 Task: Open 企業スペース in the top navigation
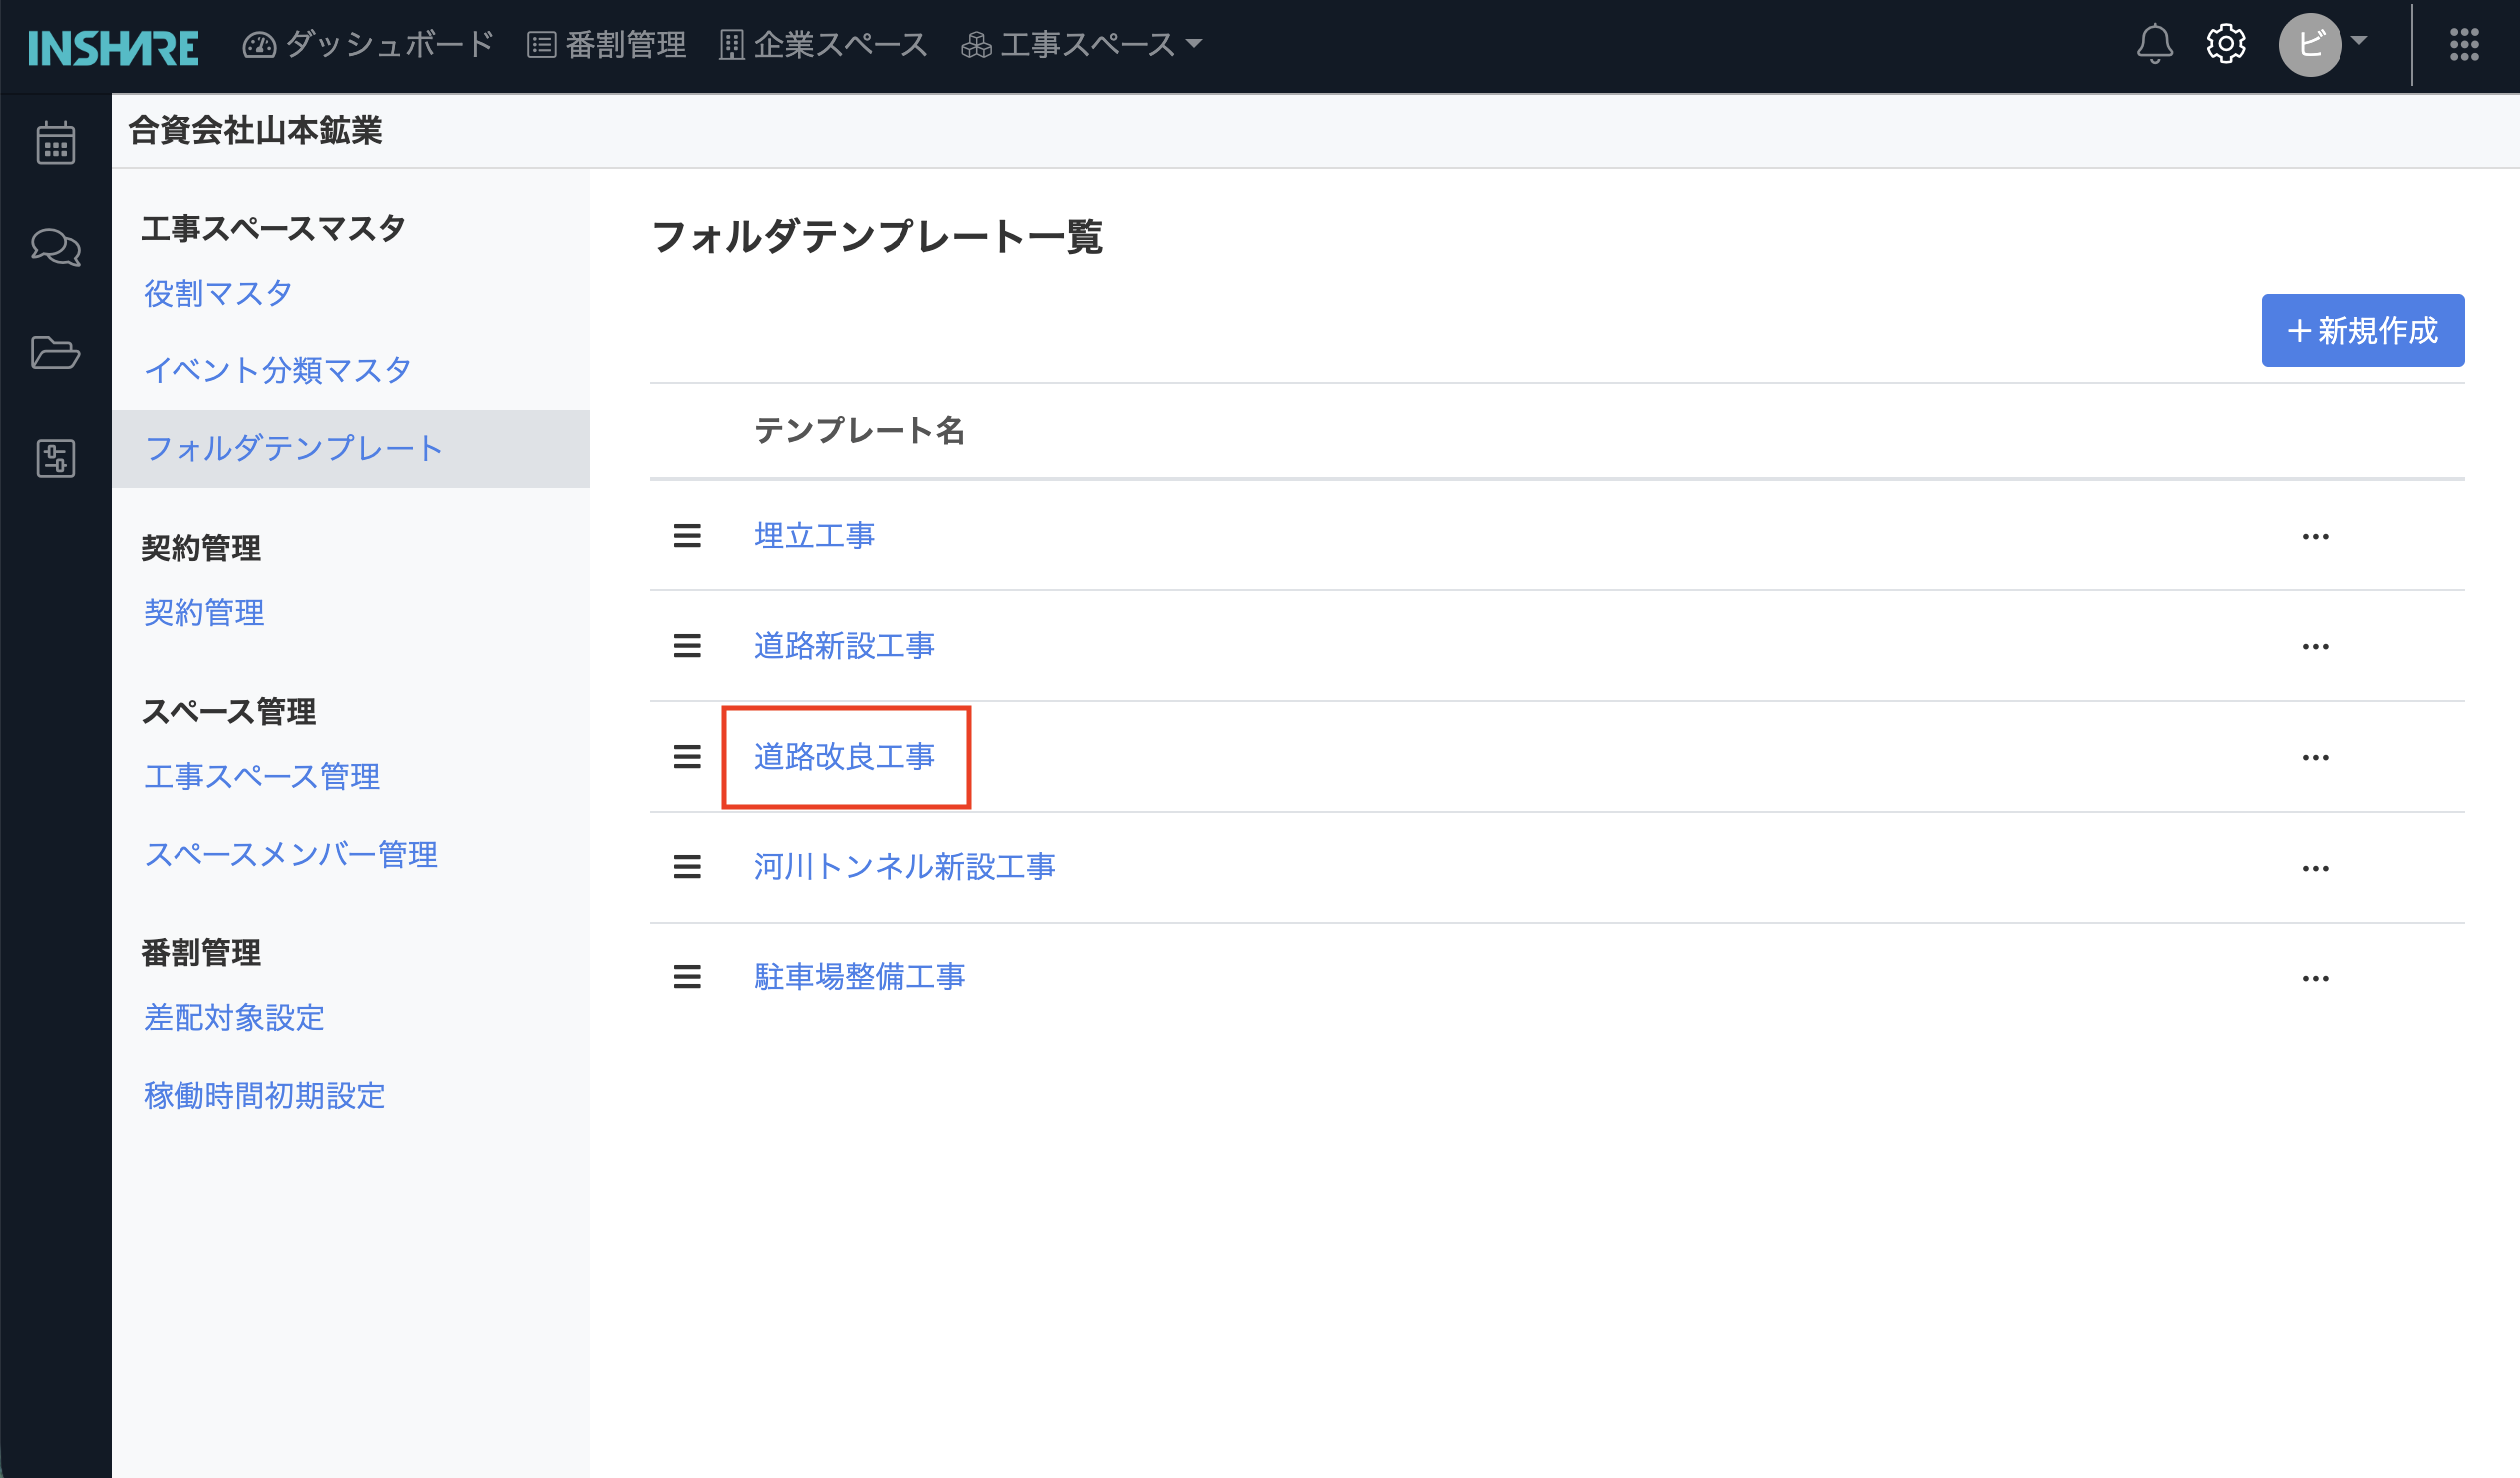[823, 44]
